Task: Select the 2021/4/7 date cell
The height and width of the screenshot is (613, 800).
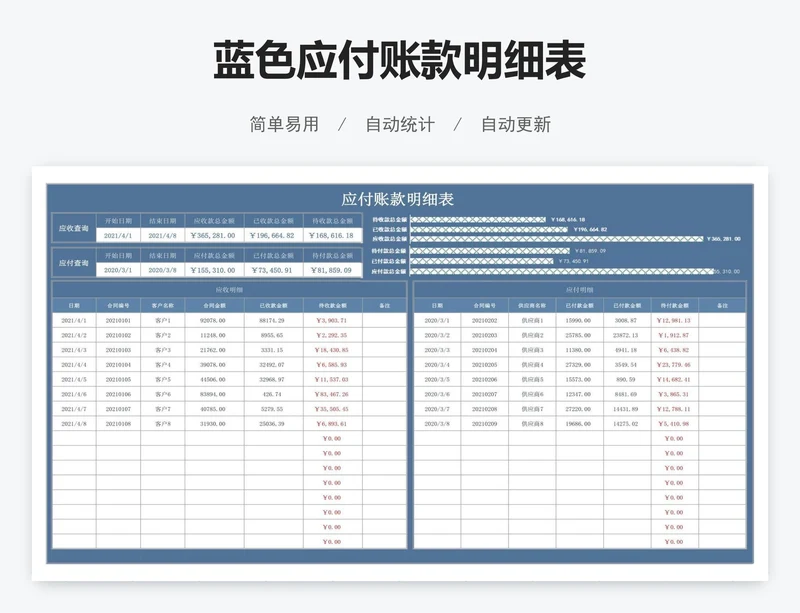Action: click(74, 409)
